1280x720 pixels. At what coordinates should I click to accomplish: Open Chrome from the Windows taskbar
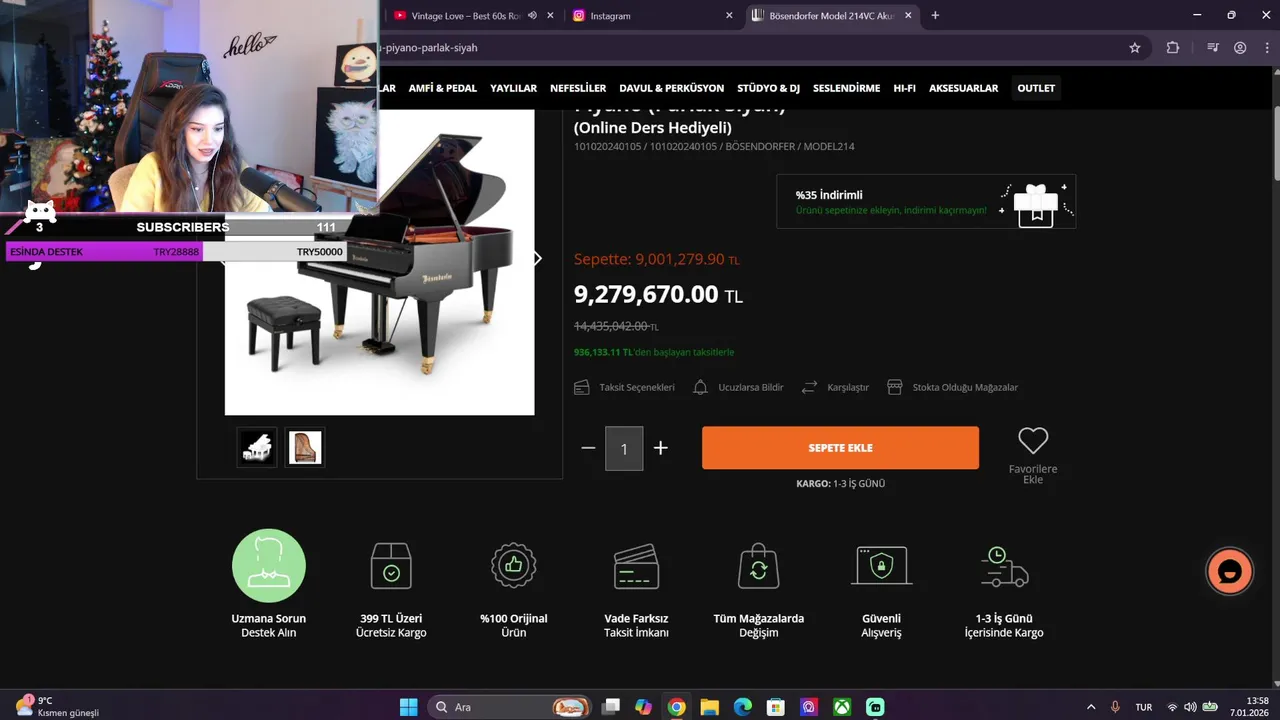point(676,707)
